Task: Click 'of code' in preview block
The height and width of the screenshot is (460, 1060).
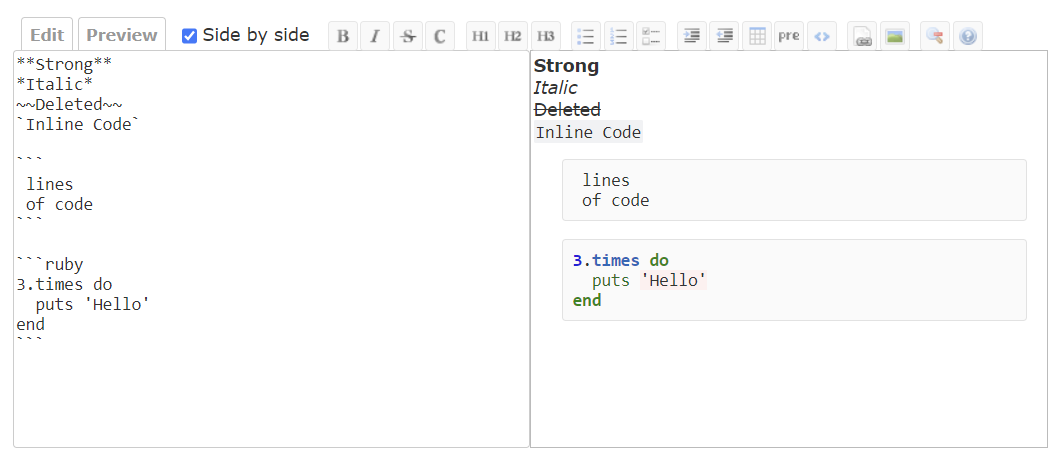Action: pyautogui.click(x=615, y=201)
